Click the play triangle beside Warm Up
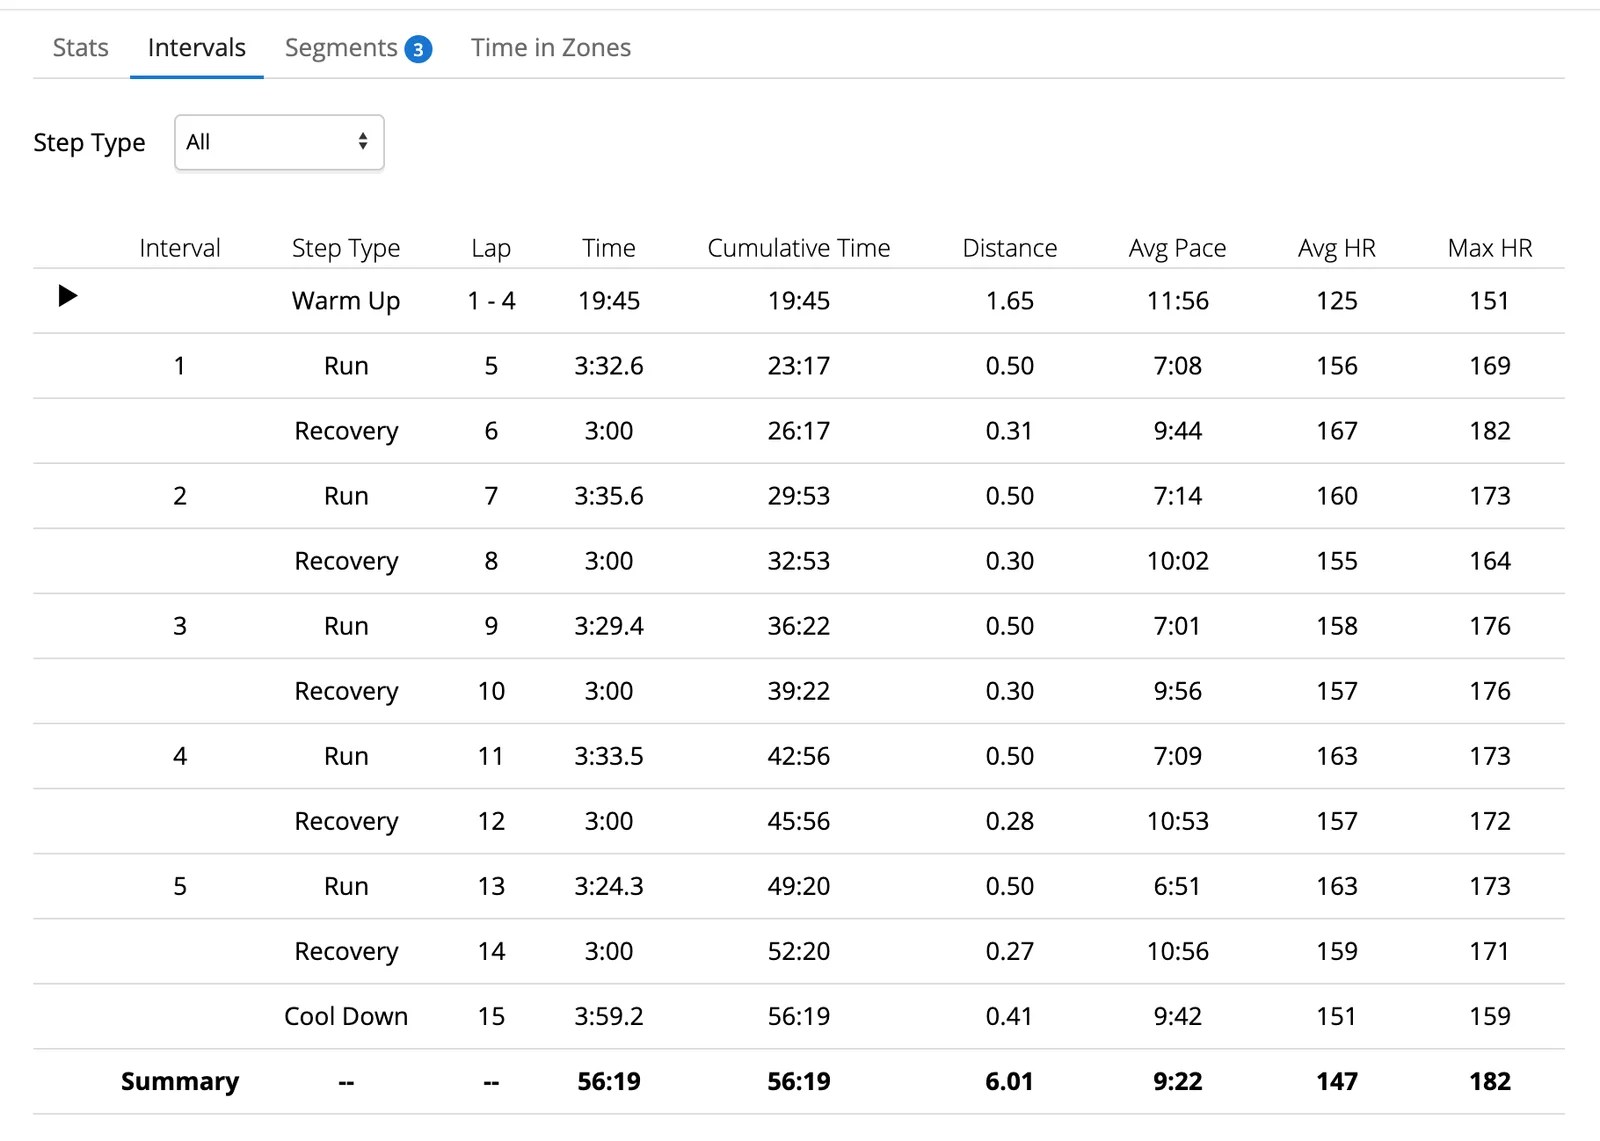Image resolution: width=1600 pixels, height=1141 pixels. coord(68,295)
